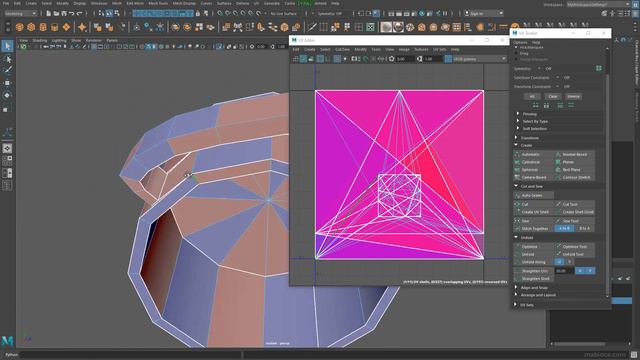This screenshot has width=640, height=360.
Task: Create a polygon cube from the shelf
Action: coord(31,27)
